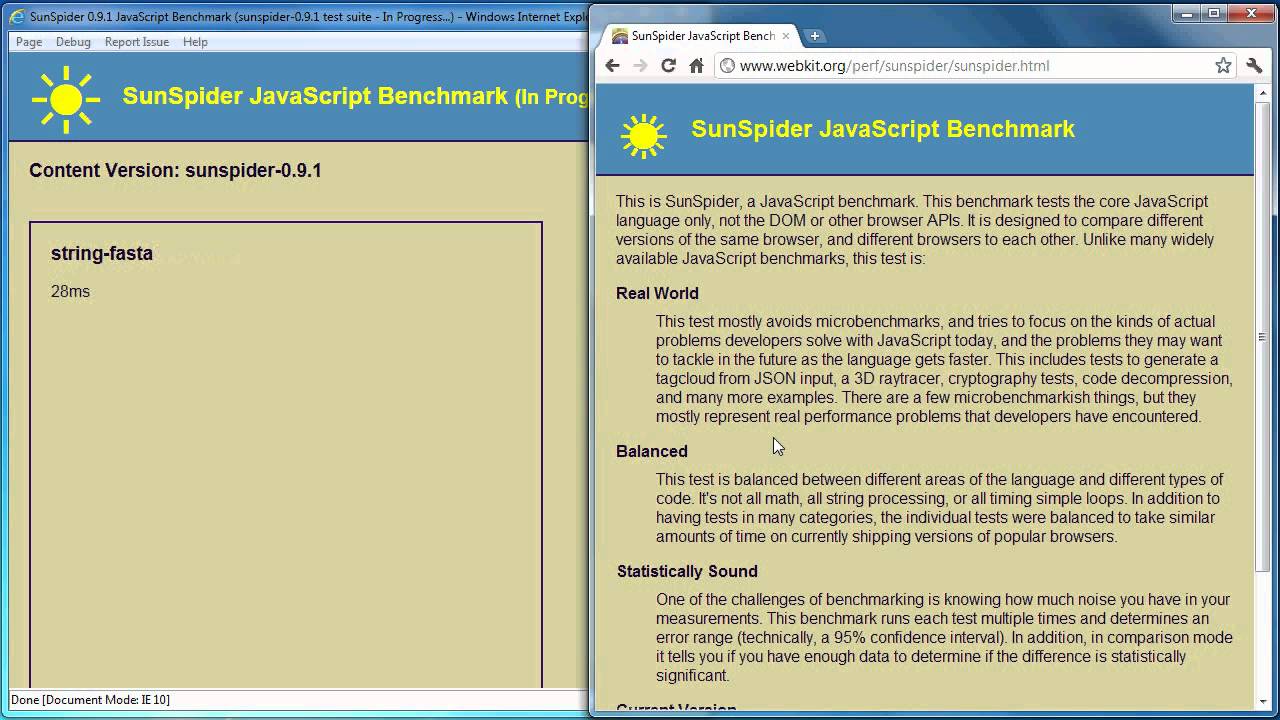This screenshot has width=1280, height=720.
Task: Minimize the Chrome window
Action: click(1187, 13)
